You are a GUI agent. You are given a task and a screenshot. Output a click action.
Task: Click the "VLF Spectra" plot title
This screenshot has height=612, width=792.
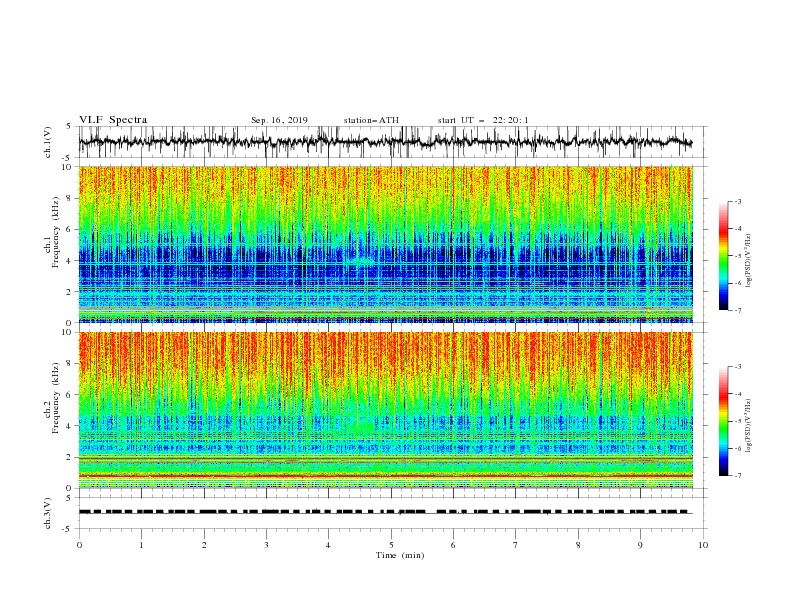tap(113, 120)
